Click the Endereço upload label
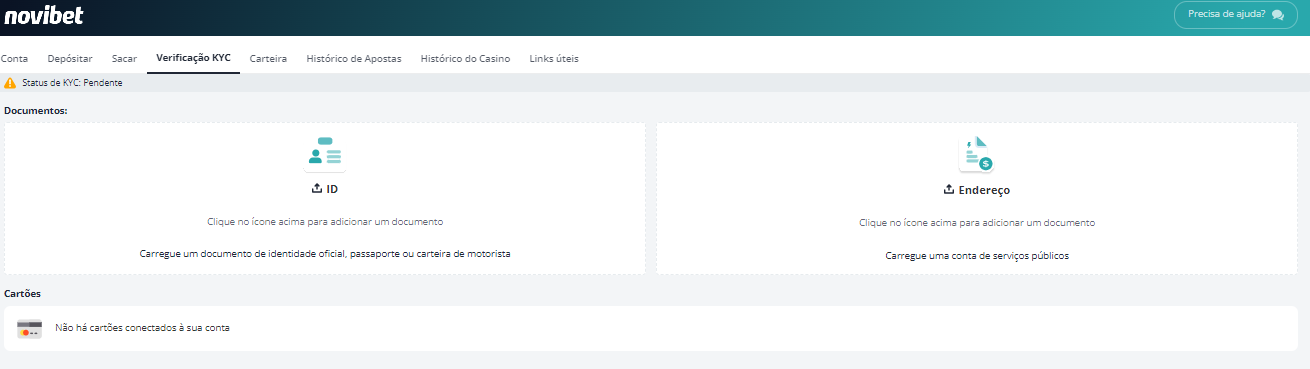The height and width of the screenshot is (369, 1310). point(984,189)
